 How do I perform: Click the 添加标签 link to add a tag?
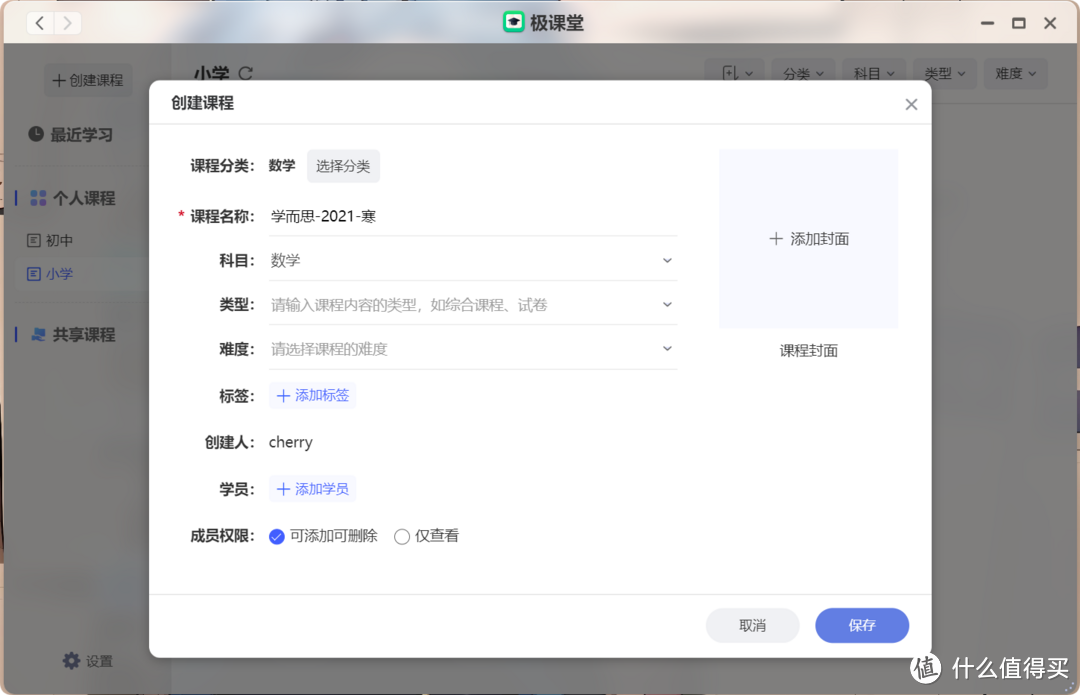coord(312,395)
